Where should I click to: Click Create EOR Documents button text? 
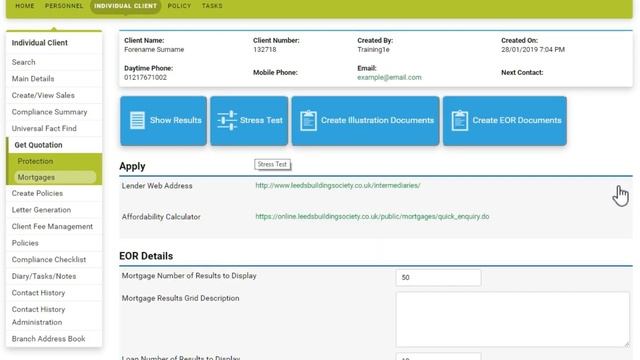pyautogui.click(x=517, y=120)
